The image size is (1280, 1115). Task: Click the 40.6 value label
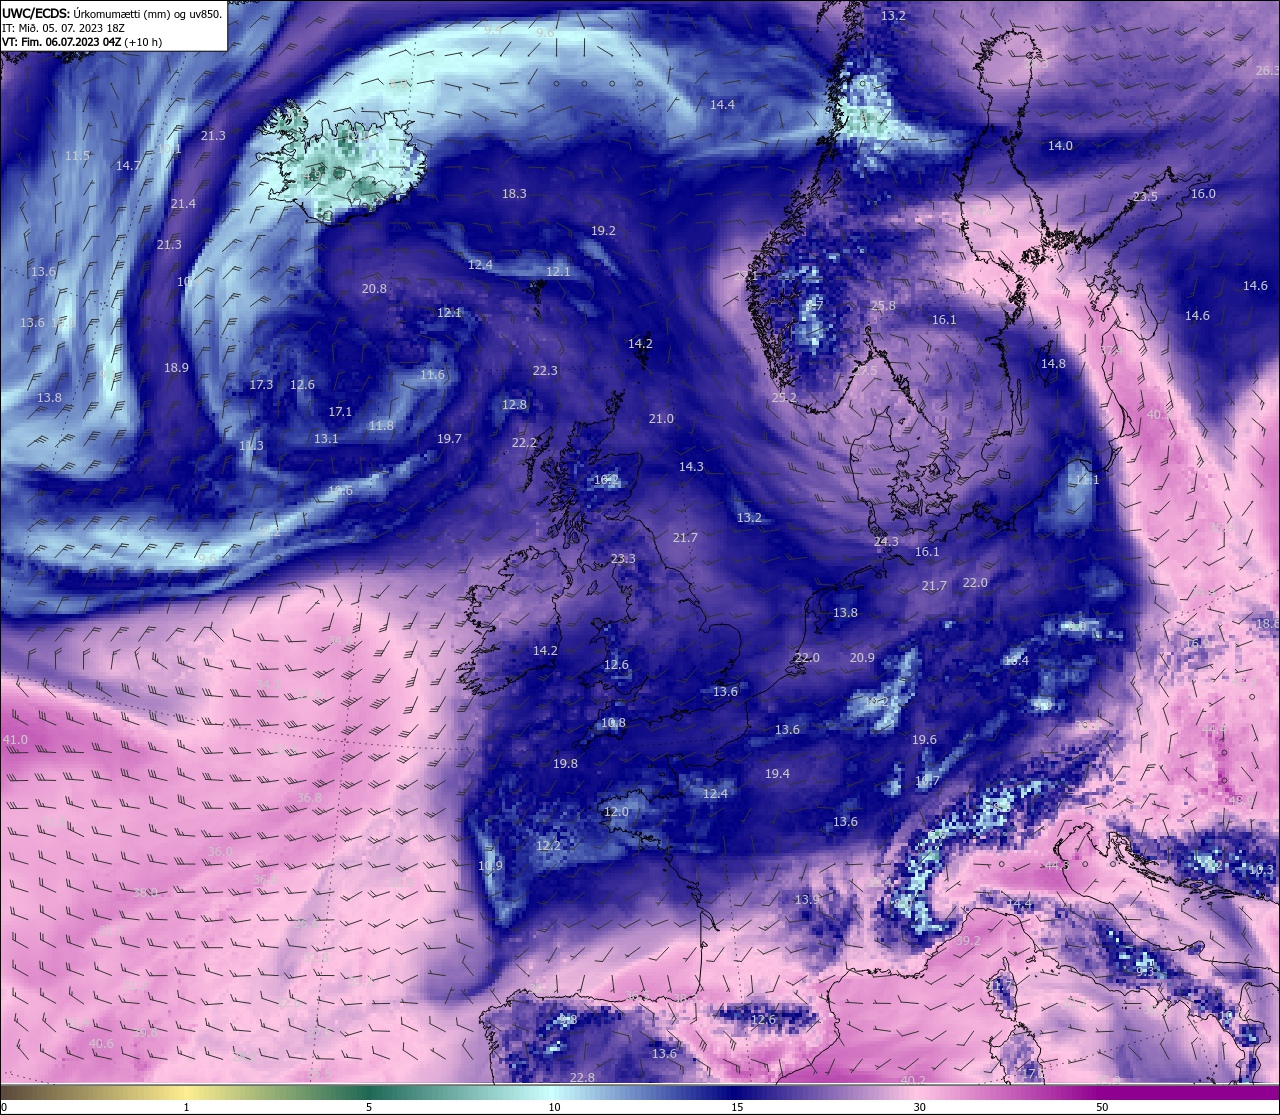tap(101, 1044)
